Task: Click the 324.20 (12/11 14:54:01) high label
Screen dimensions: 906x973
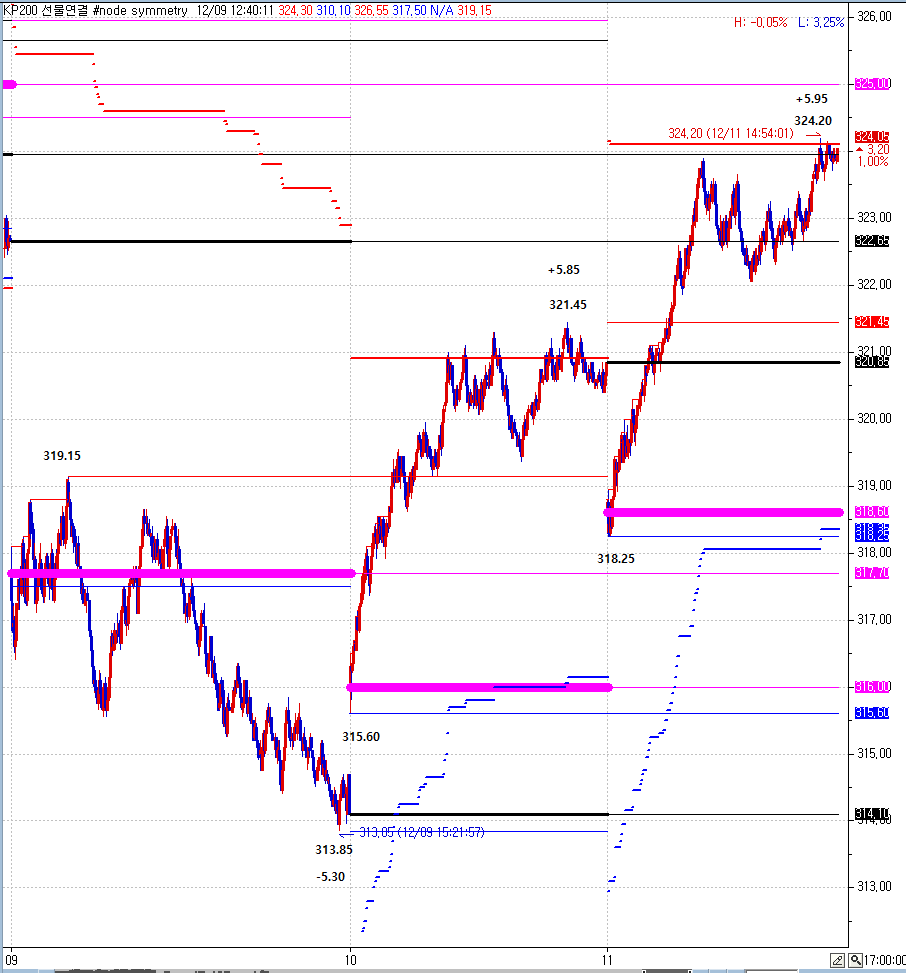Action: click(732, 132)
